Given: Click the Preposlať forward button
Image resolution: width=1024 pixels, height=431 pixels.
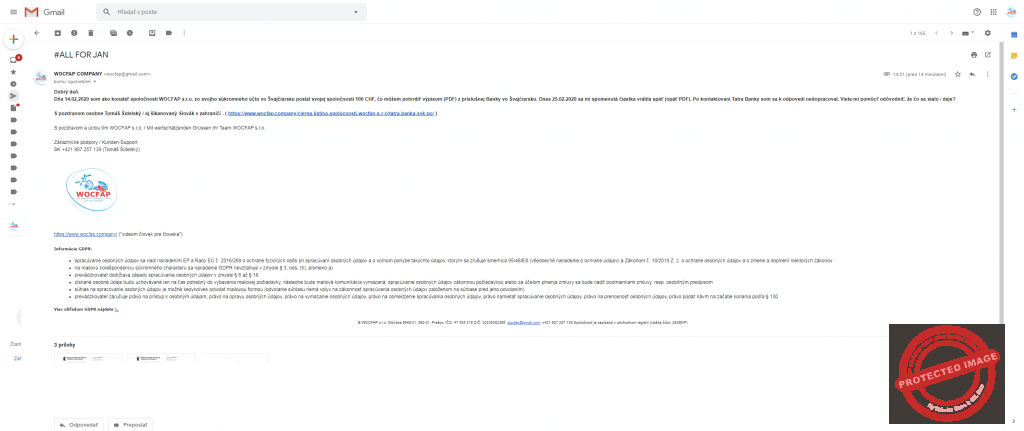Looking at the screenshot, I should (x=131, y=424).
